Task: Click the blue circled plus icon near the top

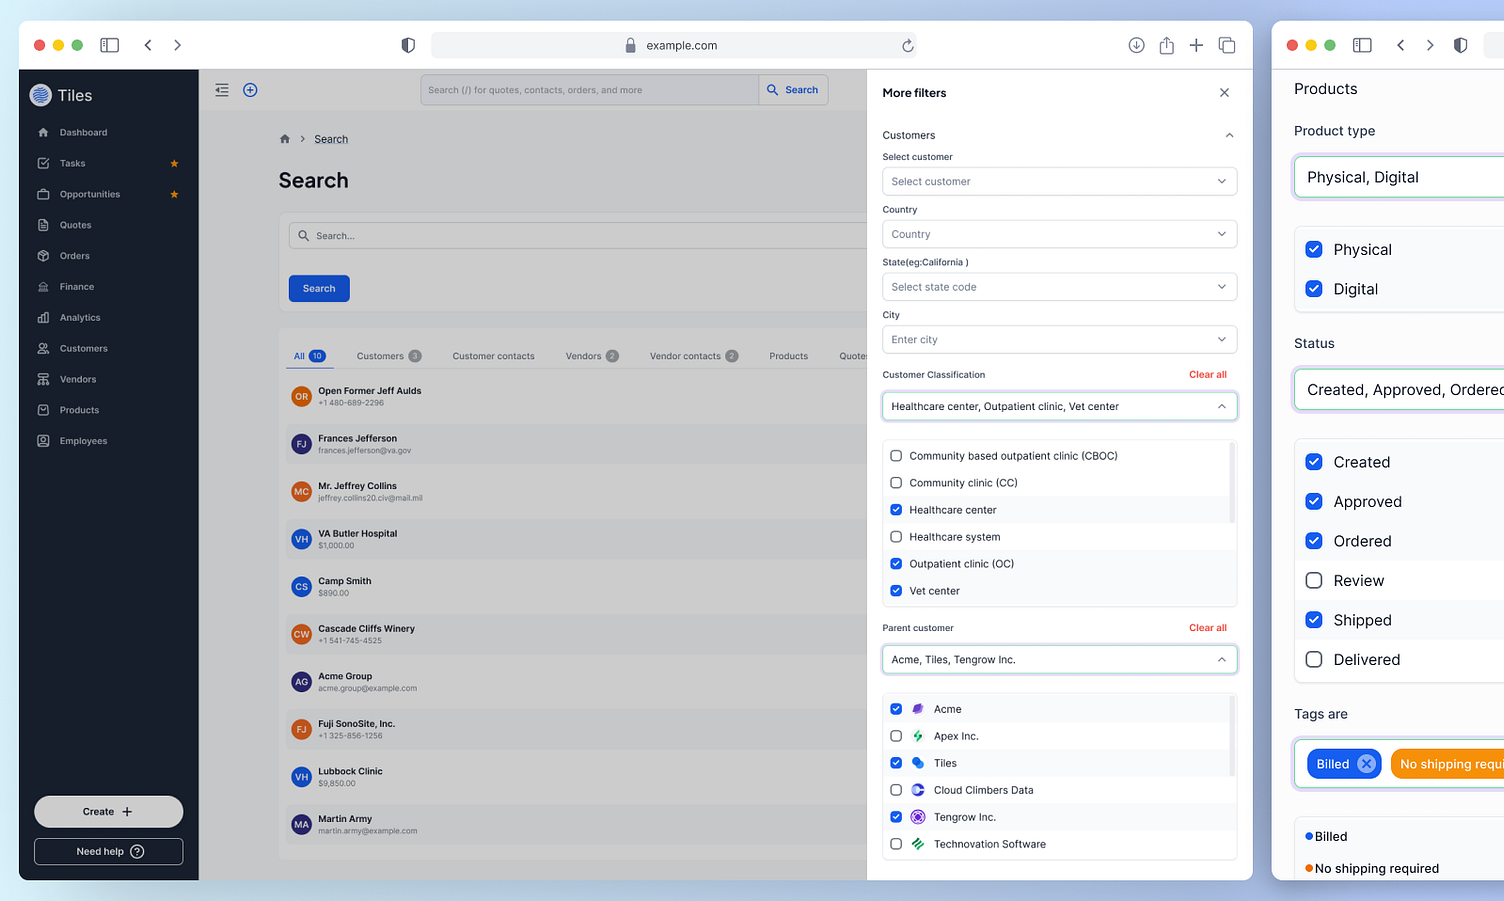Action: [x=250, y=89]
